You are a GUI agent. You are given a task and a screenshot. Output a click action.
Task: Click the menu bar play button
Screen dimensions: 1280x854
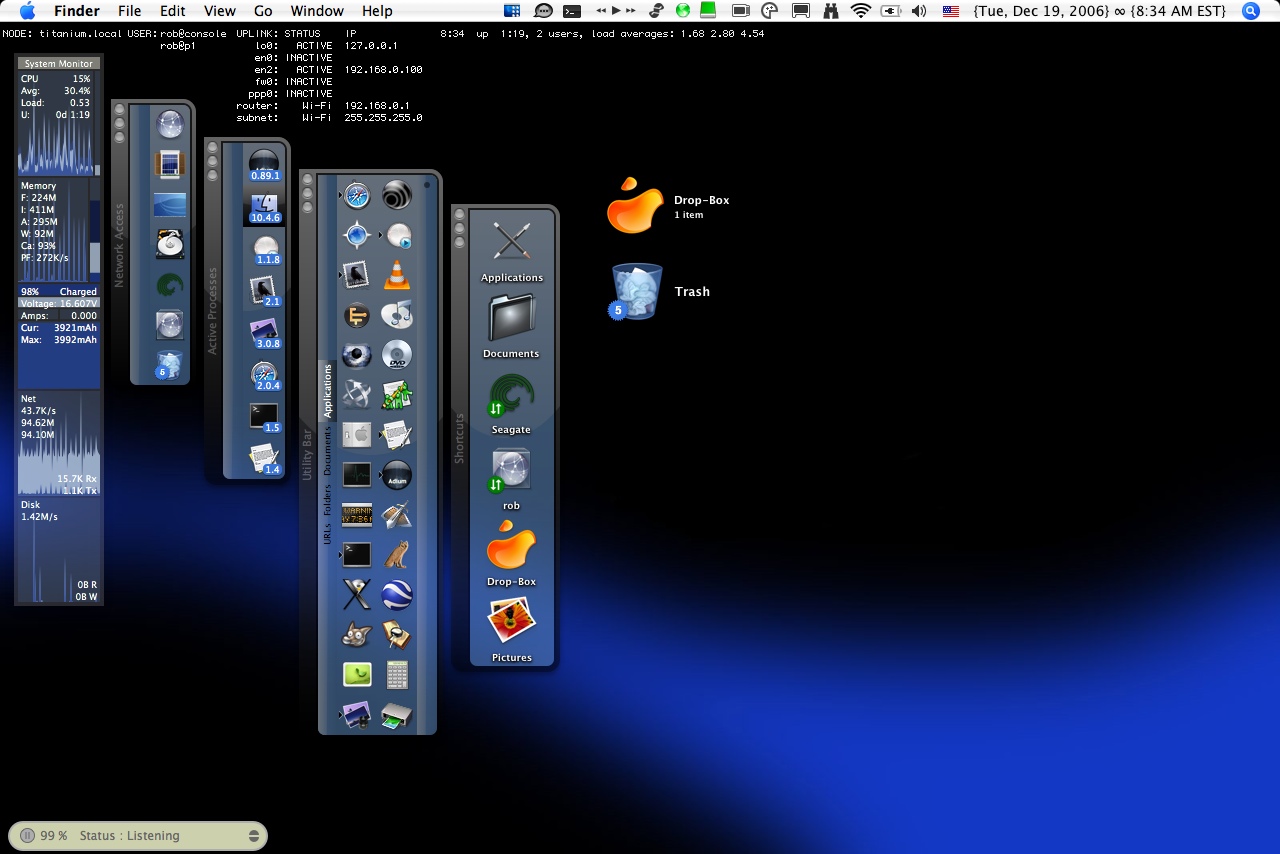coord(617,11)
